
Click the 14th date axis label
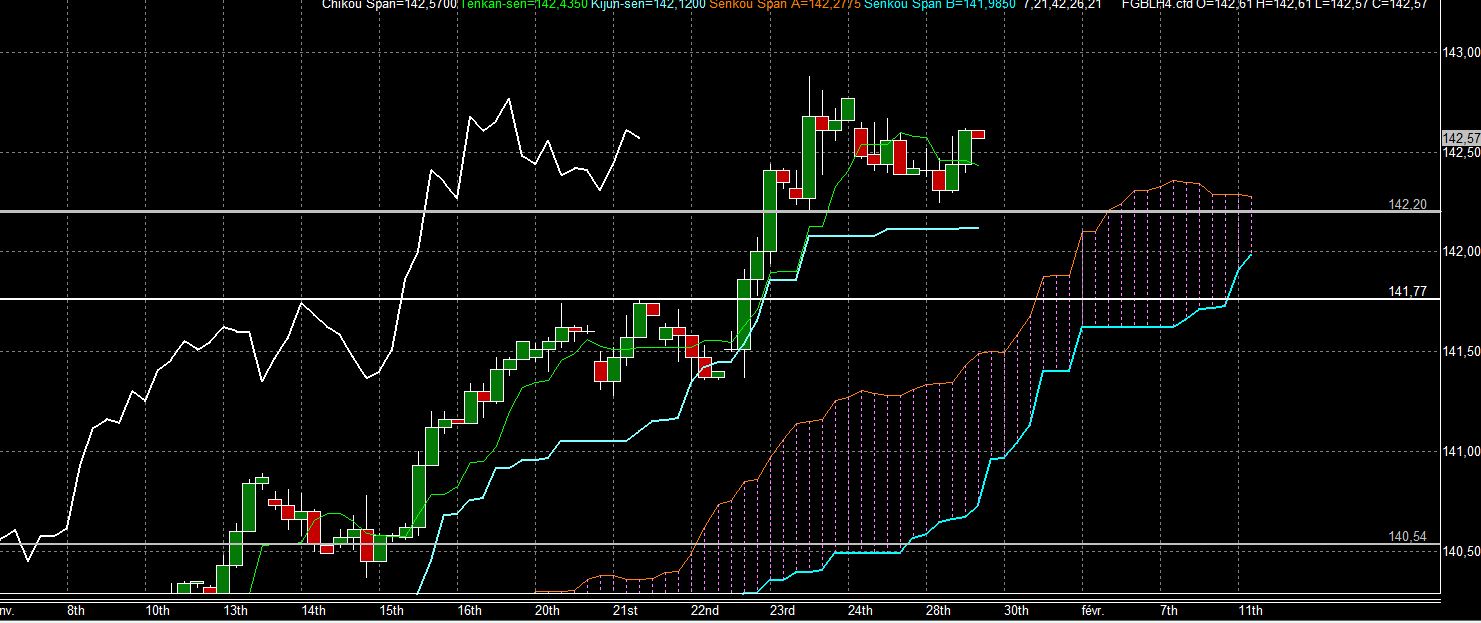(x=314, y=610)
